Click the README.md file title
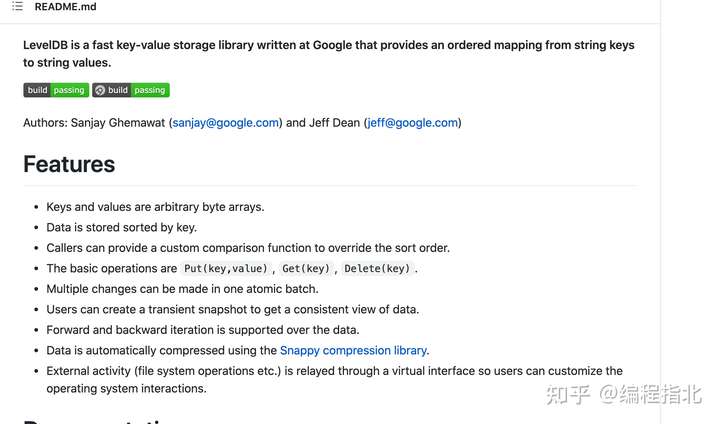The height and width of the screenshot is (424, 720). point(66,7)
